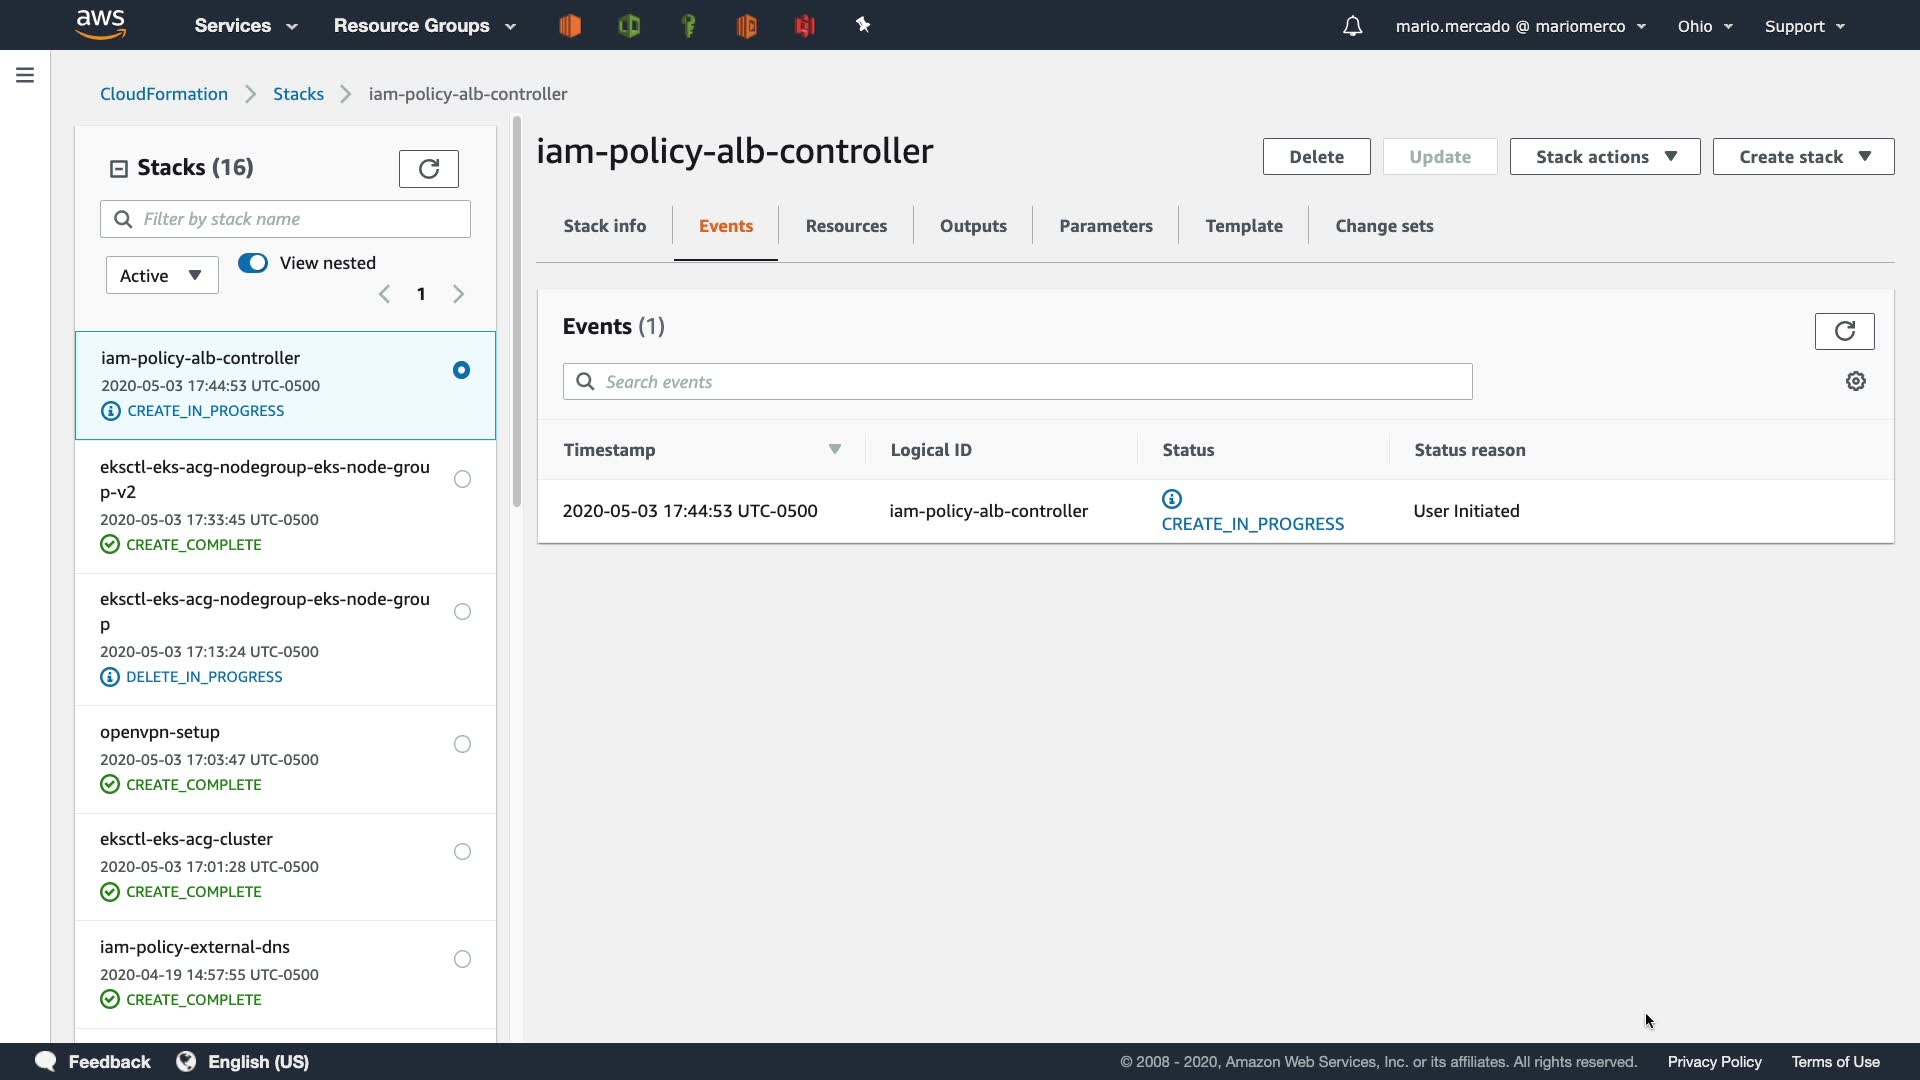
Task: Collapse the Stacks panel icon
Action: point(118,168)
